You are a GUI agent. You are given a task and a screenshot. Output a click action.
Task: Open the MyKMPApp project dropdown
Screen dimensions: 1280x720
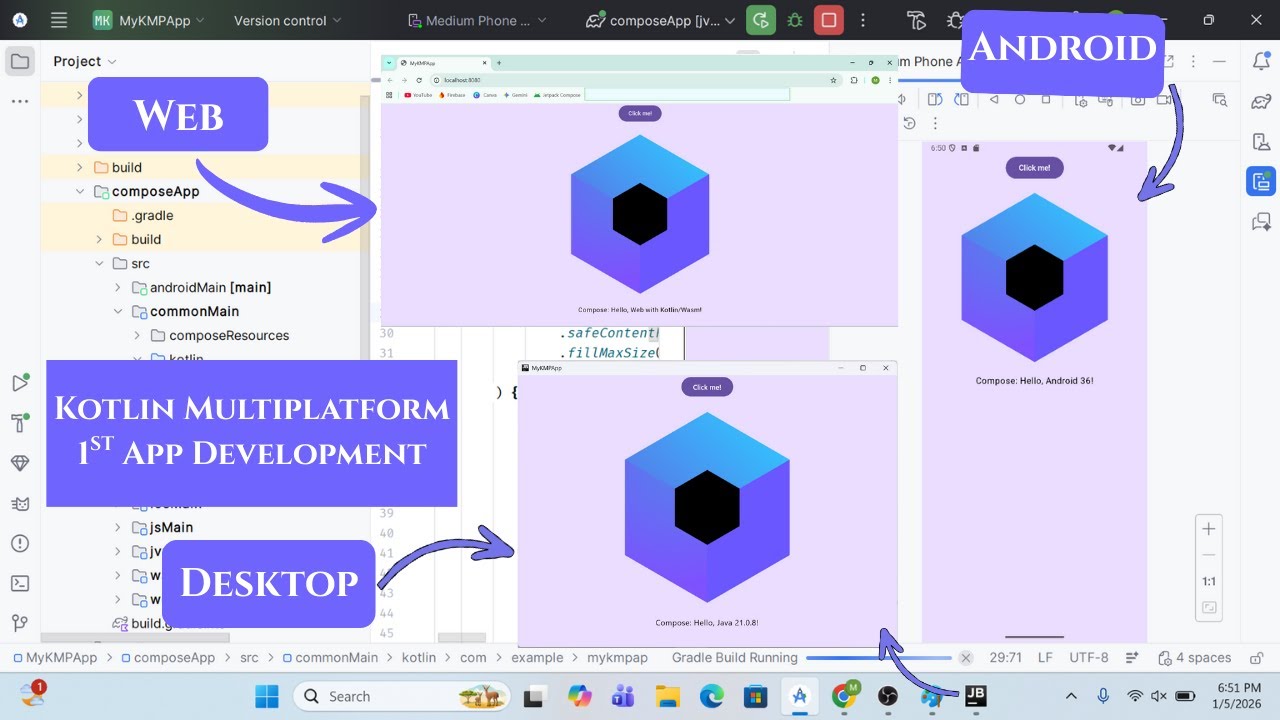149,20
